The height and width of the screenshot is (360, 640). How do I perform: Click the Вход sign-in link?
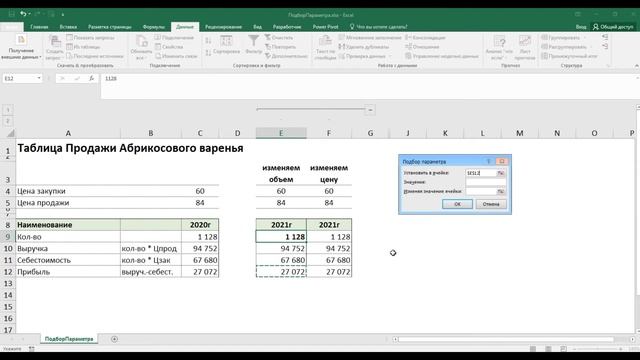pyautogui.click(x=581, y=27)
